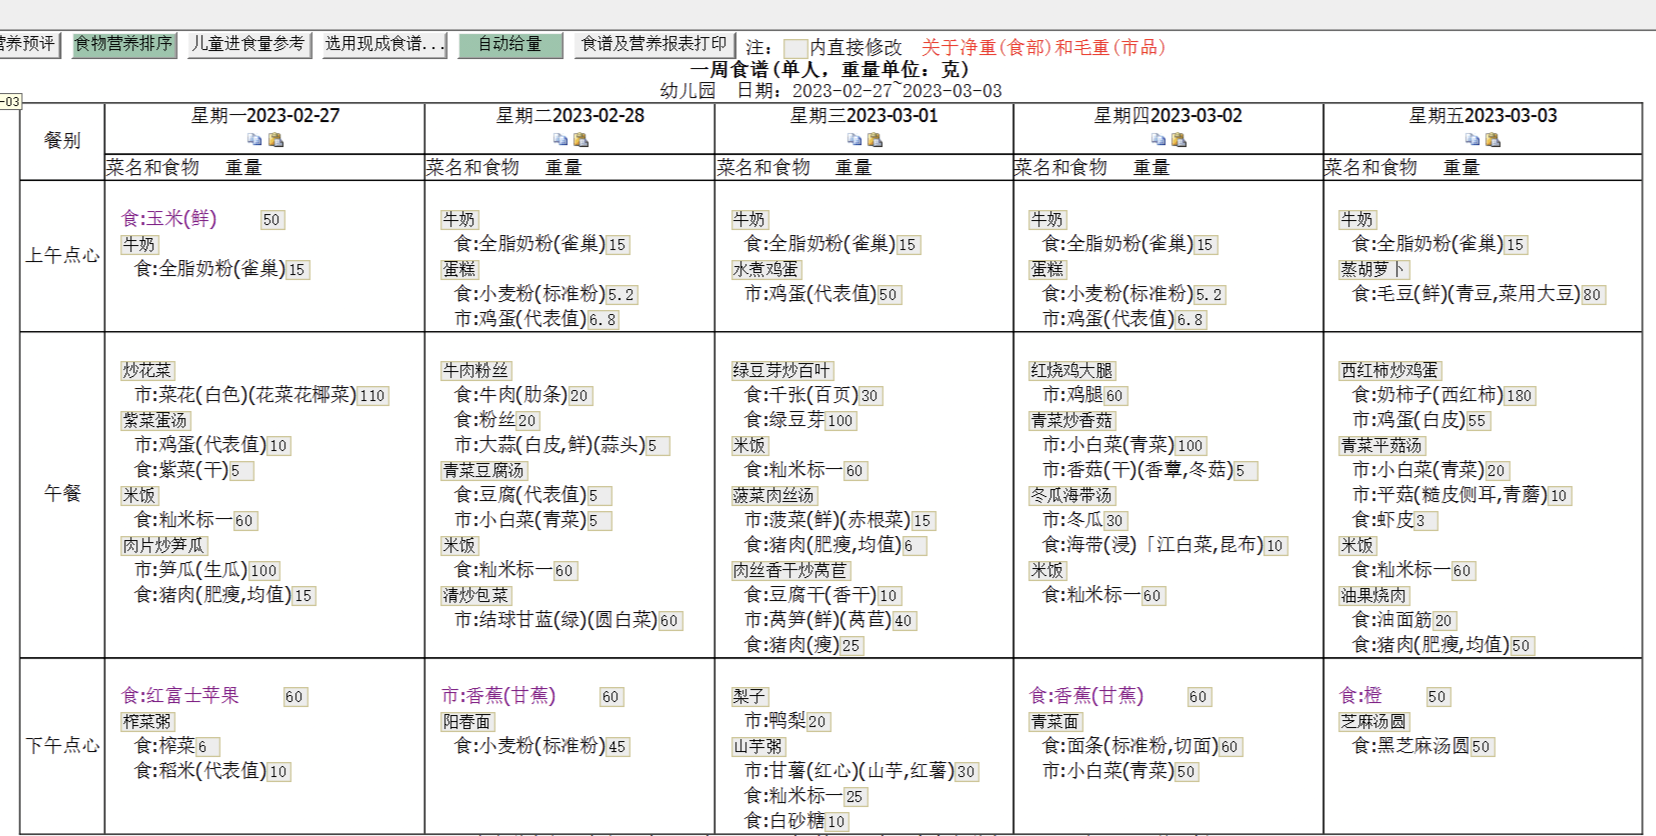This screenshot has width=1656, height=836.
Task: Select the 绿豆芽炒百叶 dish label
Action: pos(782,371)
